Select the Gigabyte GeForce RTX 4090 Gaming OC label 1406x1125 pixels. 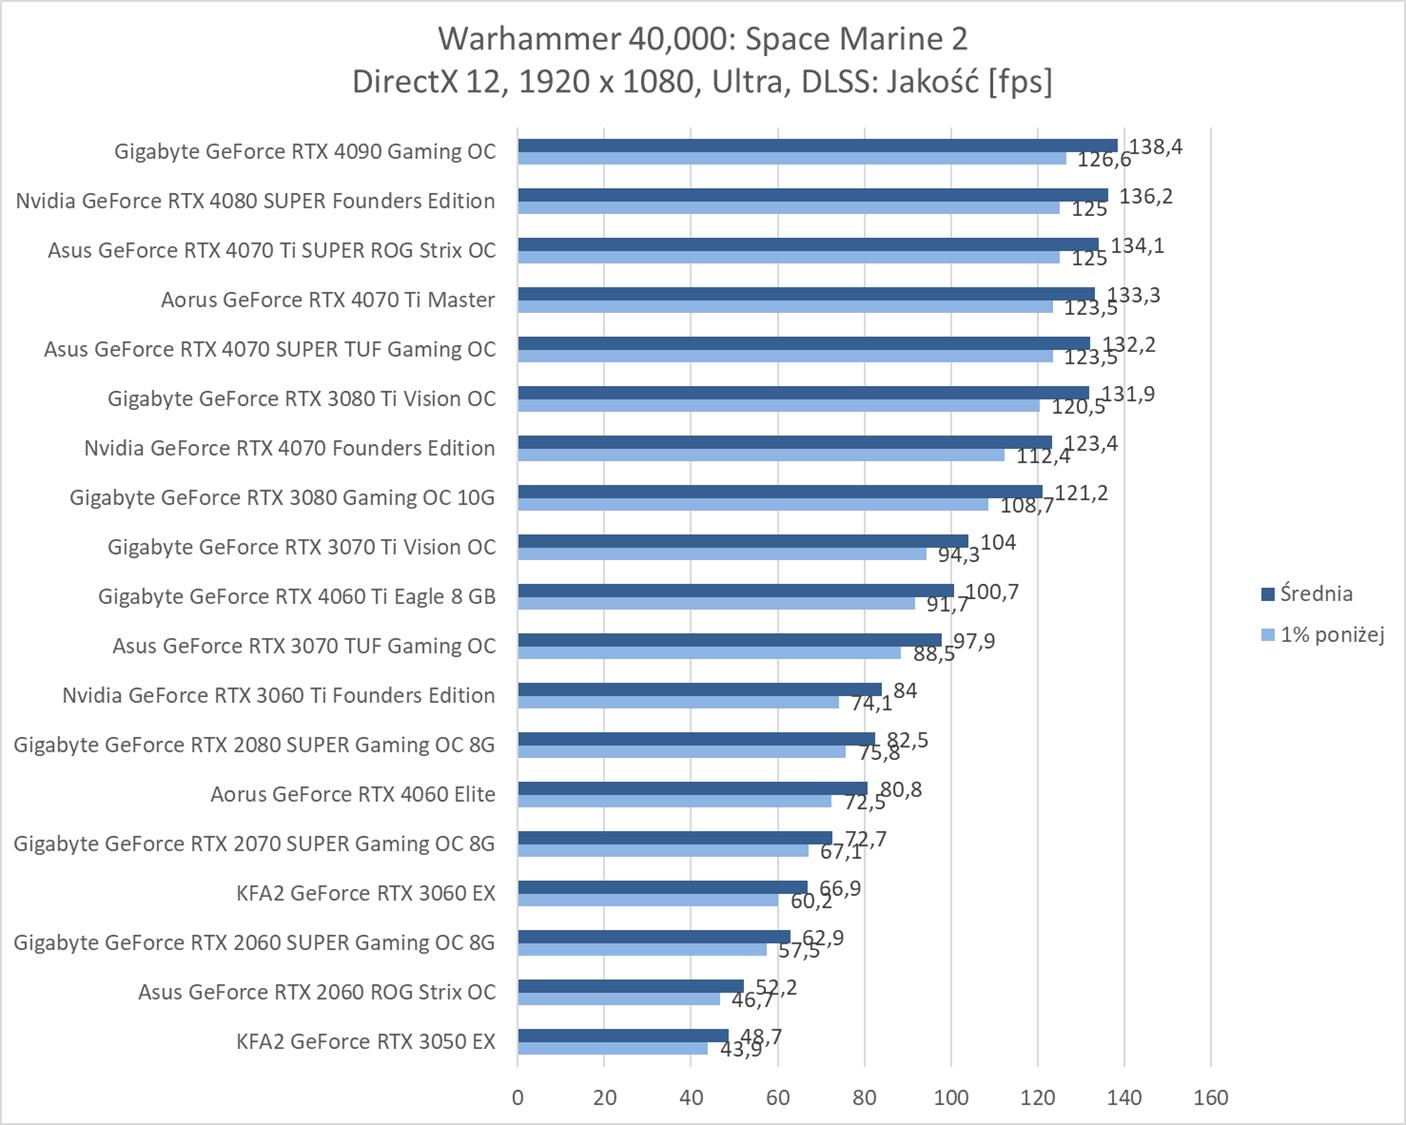coord(305,152)
